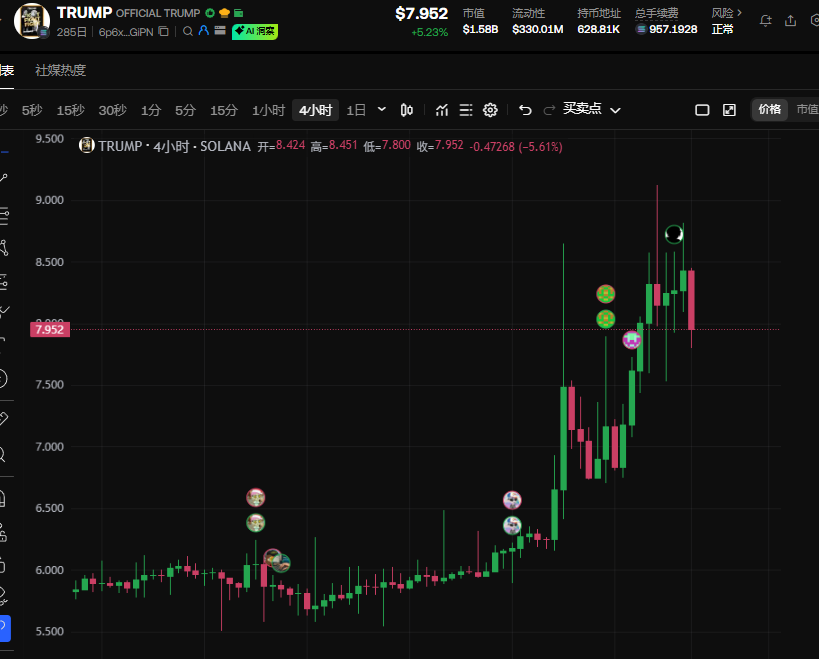This screenshot has width=819, height=659.
Task: Click the green wallet badge icon
Action: point(239,13)
